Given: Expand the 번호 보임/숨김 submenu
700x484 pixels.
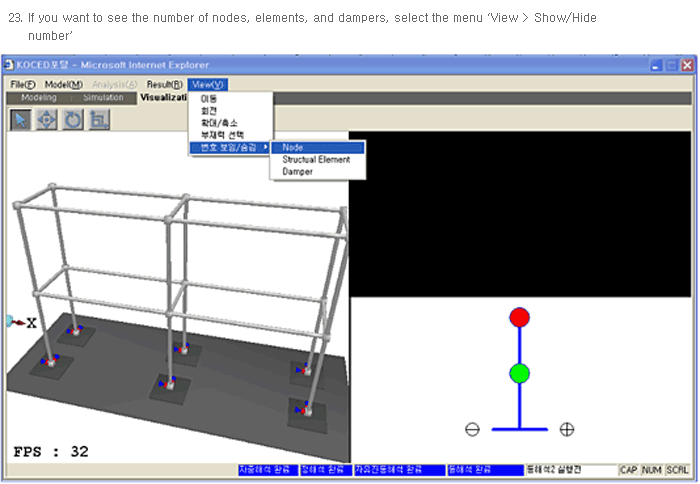Looking at the screenshot, I should tap(229, 147).
